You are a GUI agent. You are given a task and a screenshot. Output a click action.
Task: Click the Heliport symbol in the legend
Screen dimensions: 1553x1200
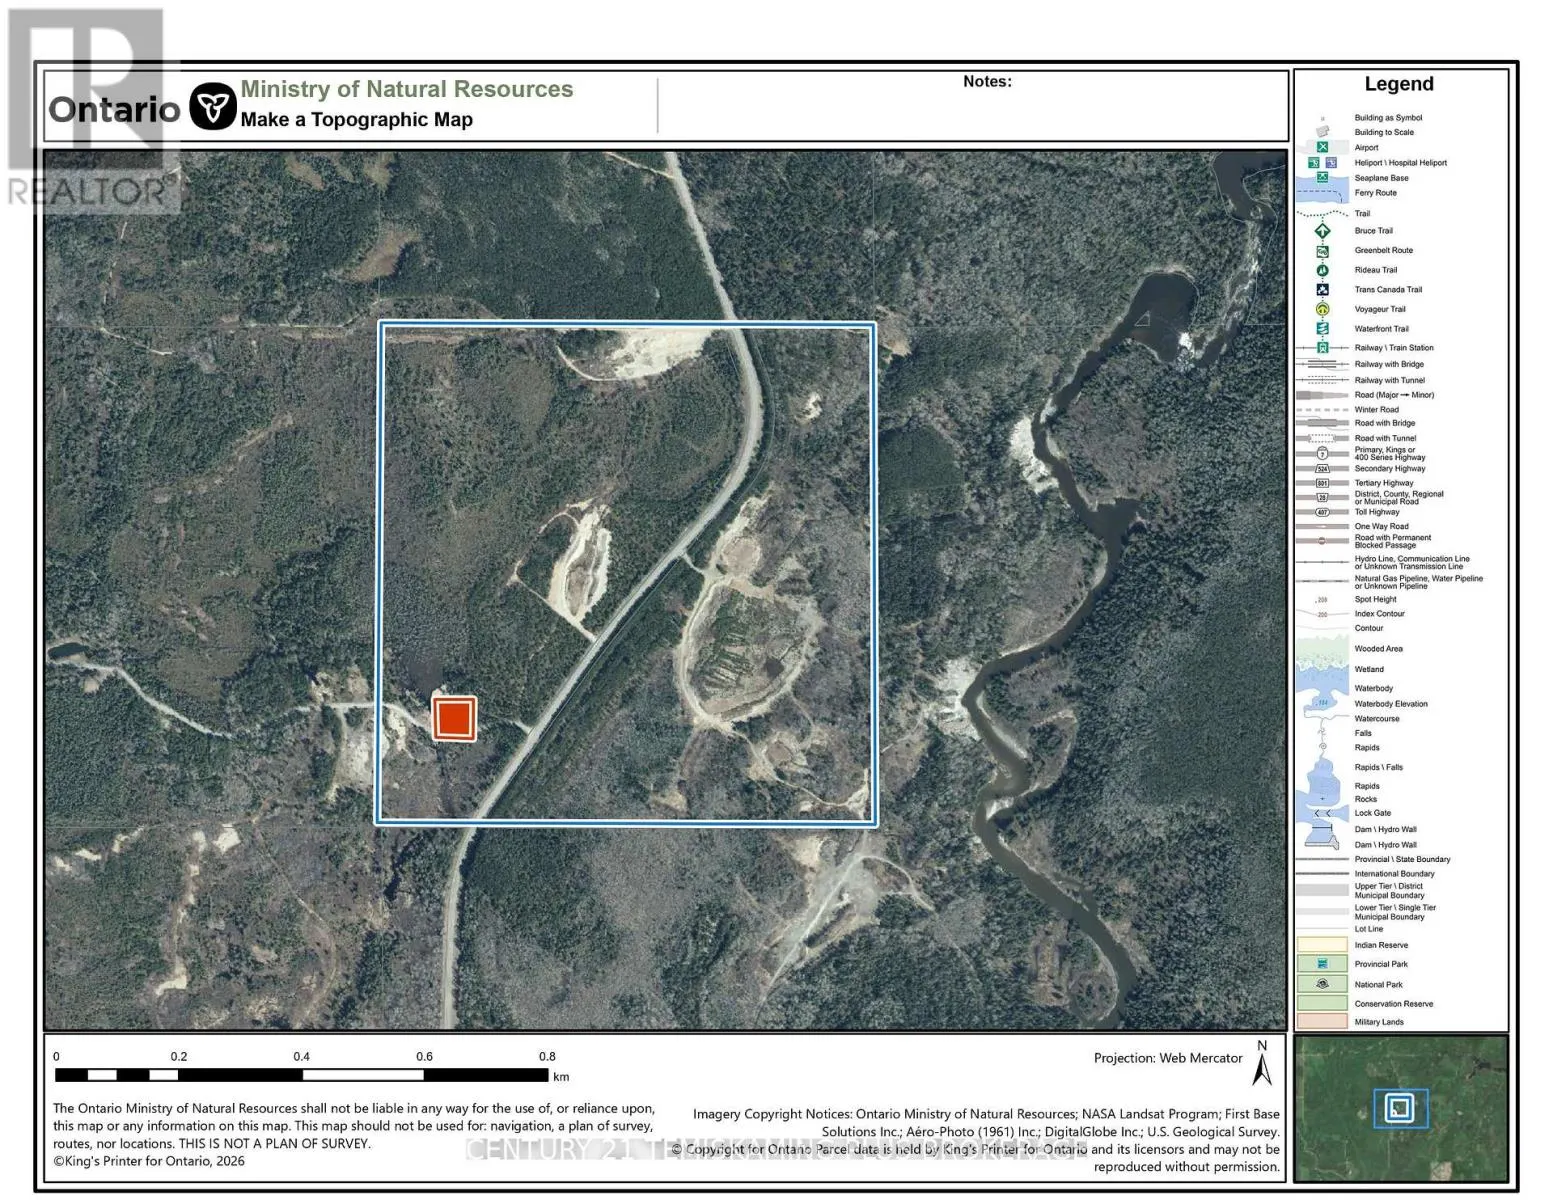[x=1313, y=163]
